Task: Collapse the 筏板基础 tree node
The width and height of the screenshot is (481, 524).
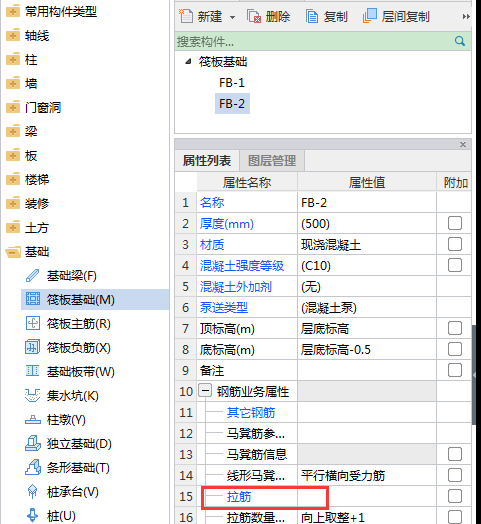Action: [188, 61]
